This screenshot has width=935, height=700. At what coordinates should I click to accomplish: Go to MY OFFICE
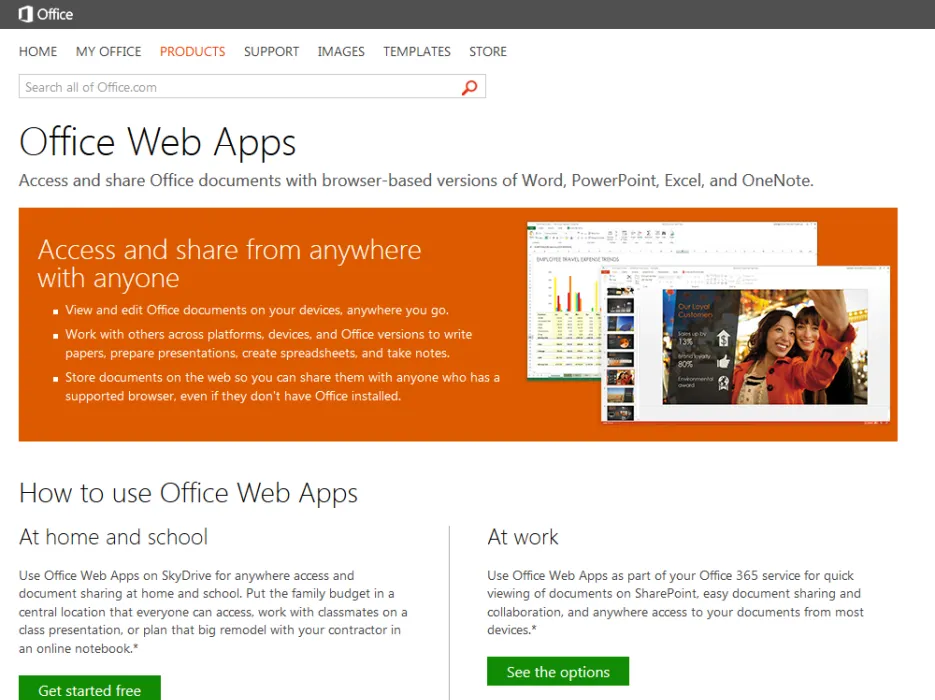pyautogui.click(x=109, y=52)
